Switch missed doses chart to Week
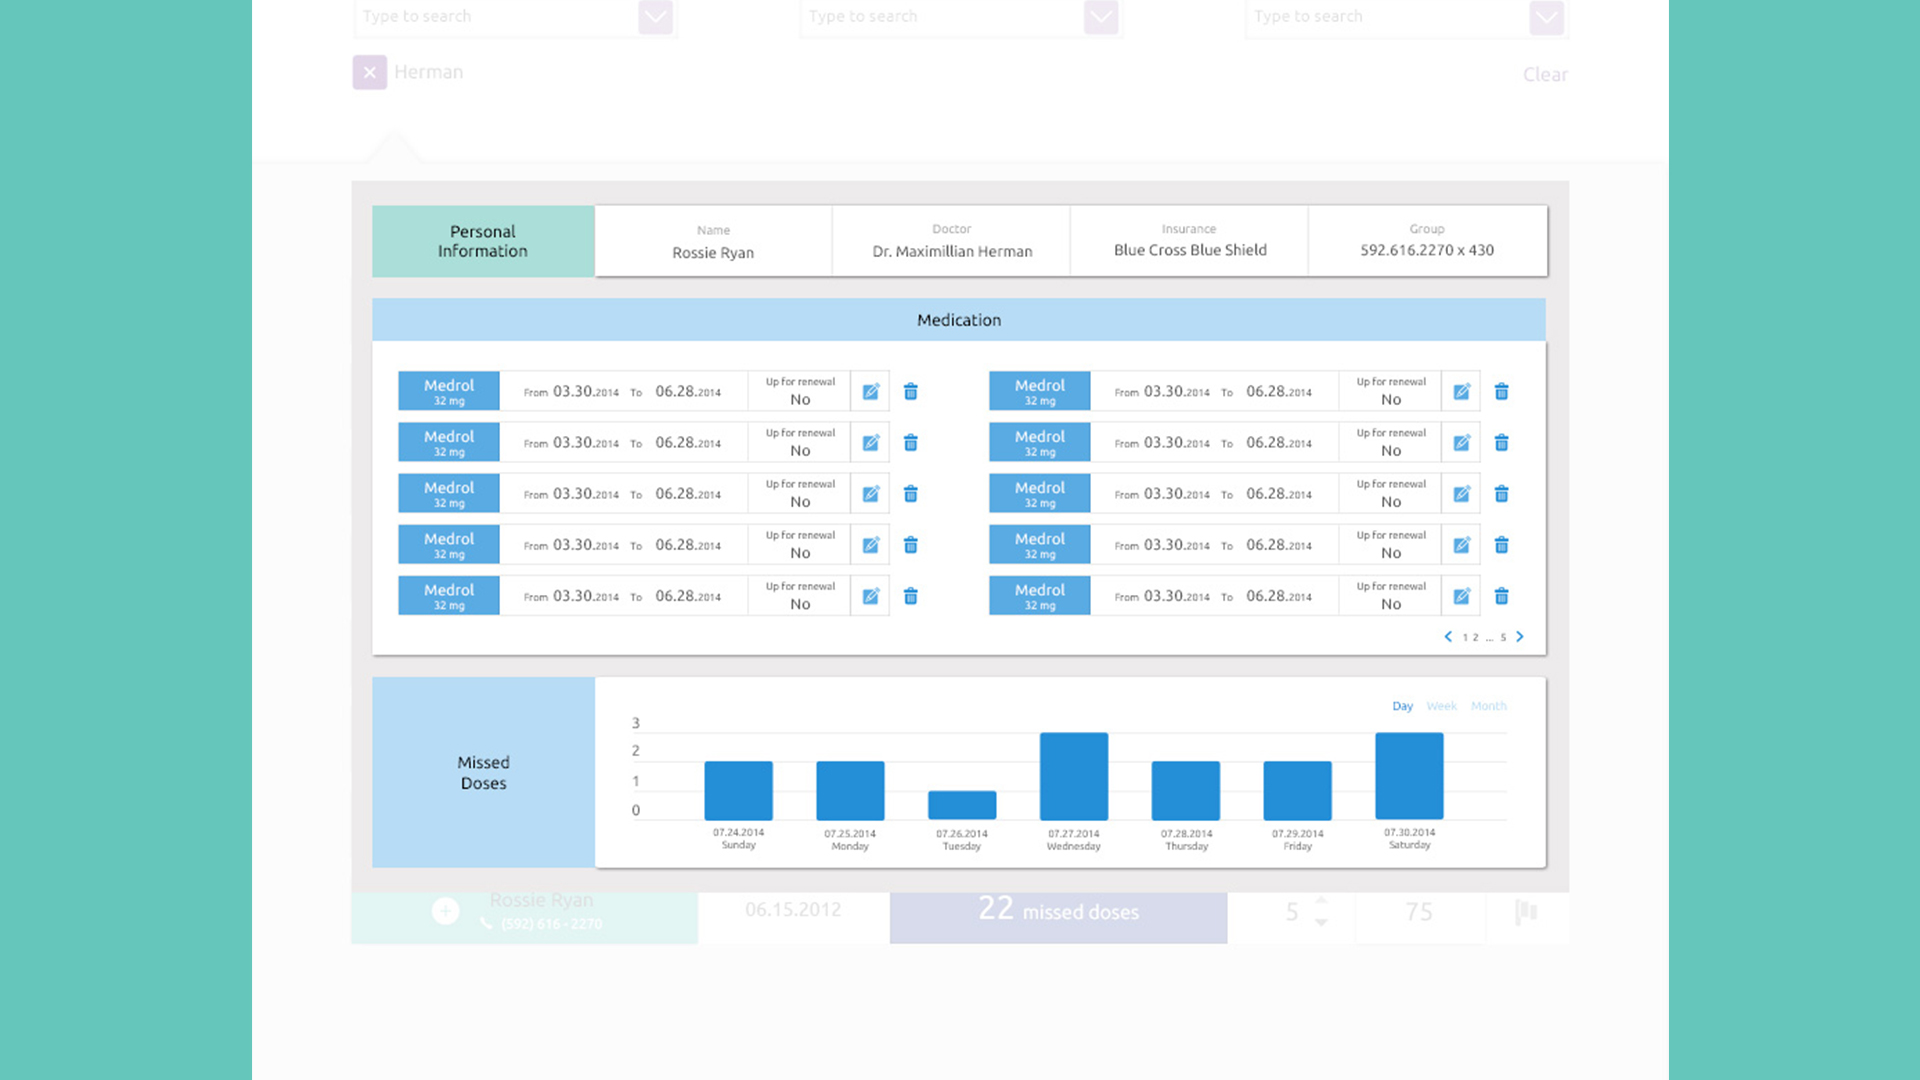Screen dimensions: 1920x1080 tap(1441, 706)
